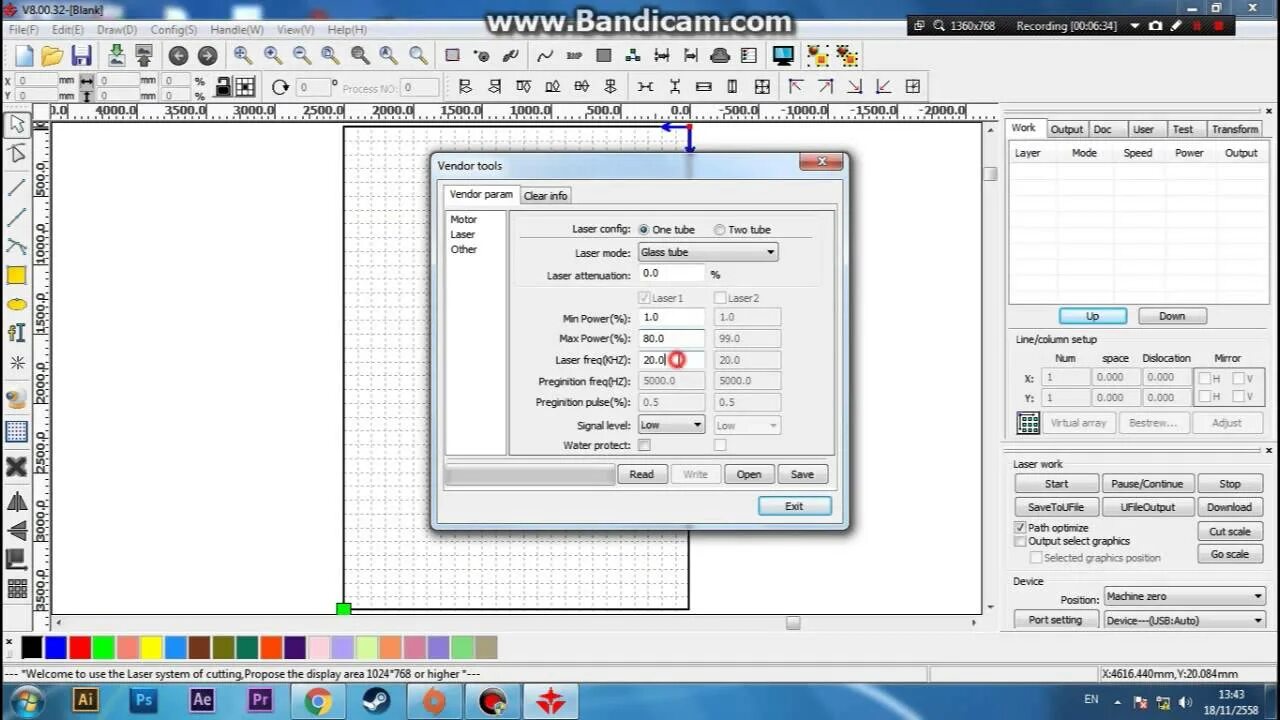Switch to the Clear info tab
Image resolution: width=1280 pixels, height=720 pixels.
coord(545,195)
